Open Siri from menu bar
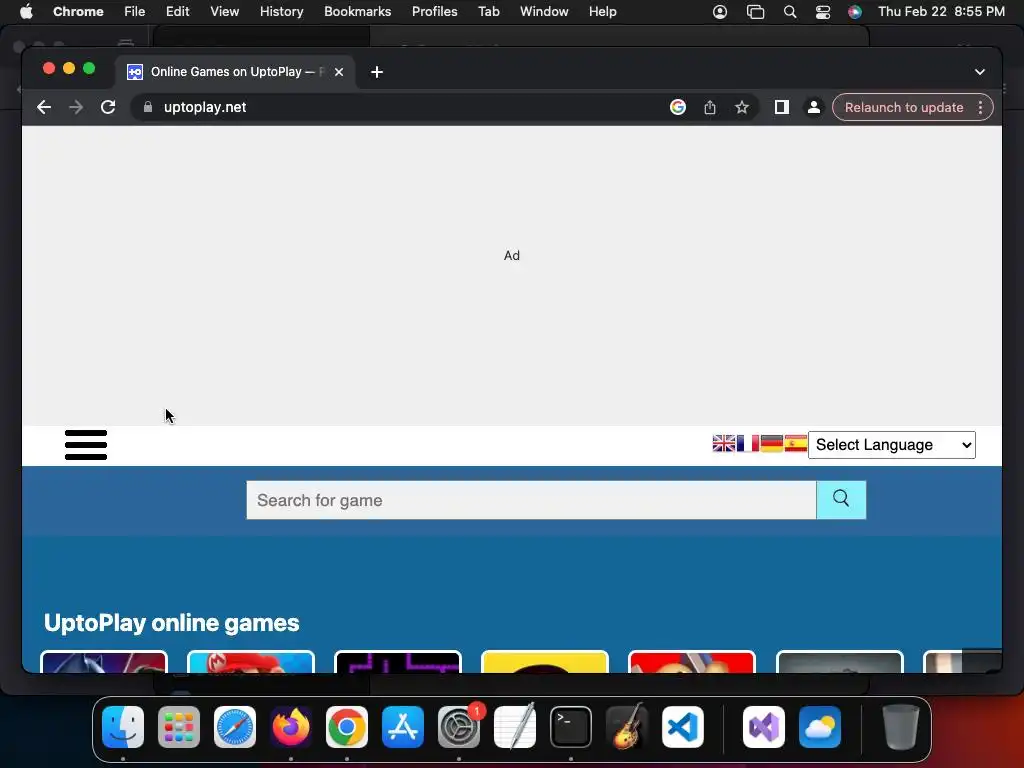The width and height of the screenshot is (1024, 768). pyautogui.click(x=855, y=12)
